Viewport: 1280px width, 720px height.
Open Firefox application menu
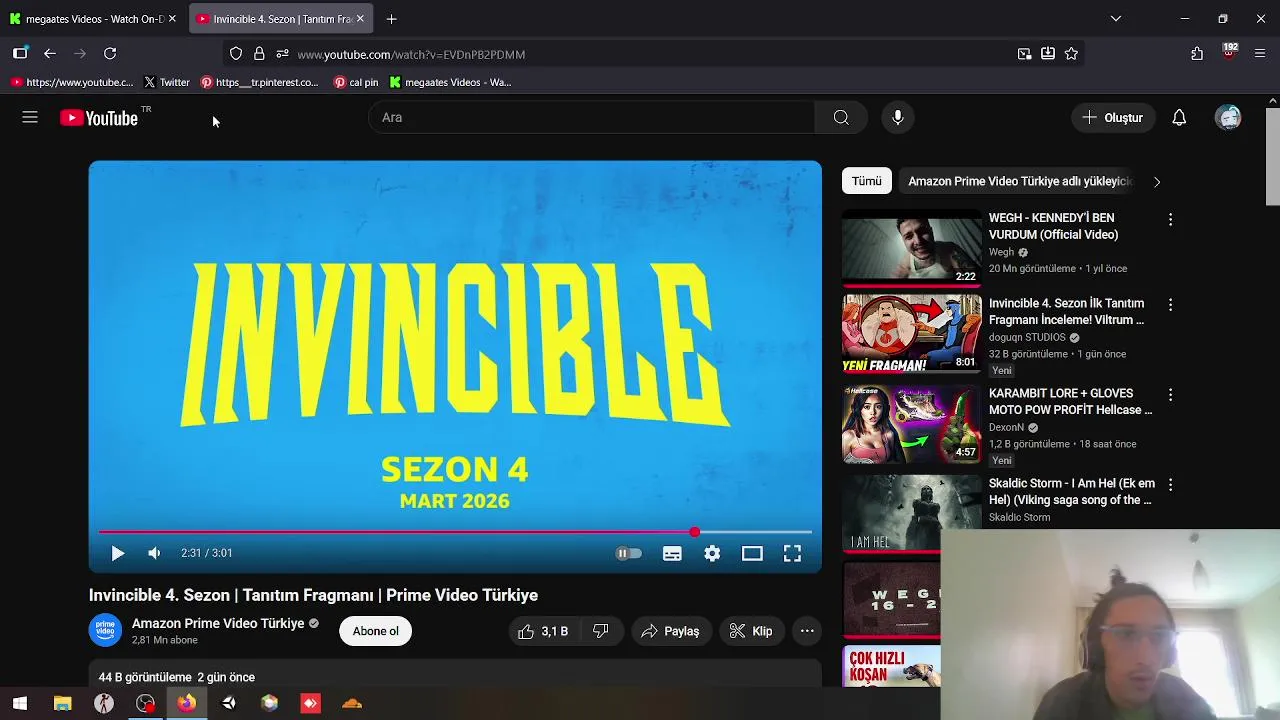1260,54
